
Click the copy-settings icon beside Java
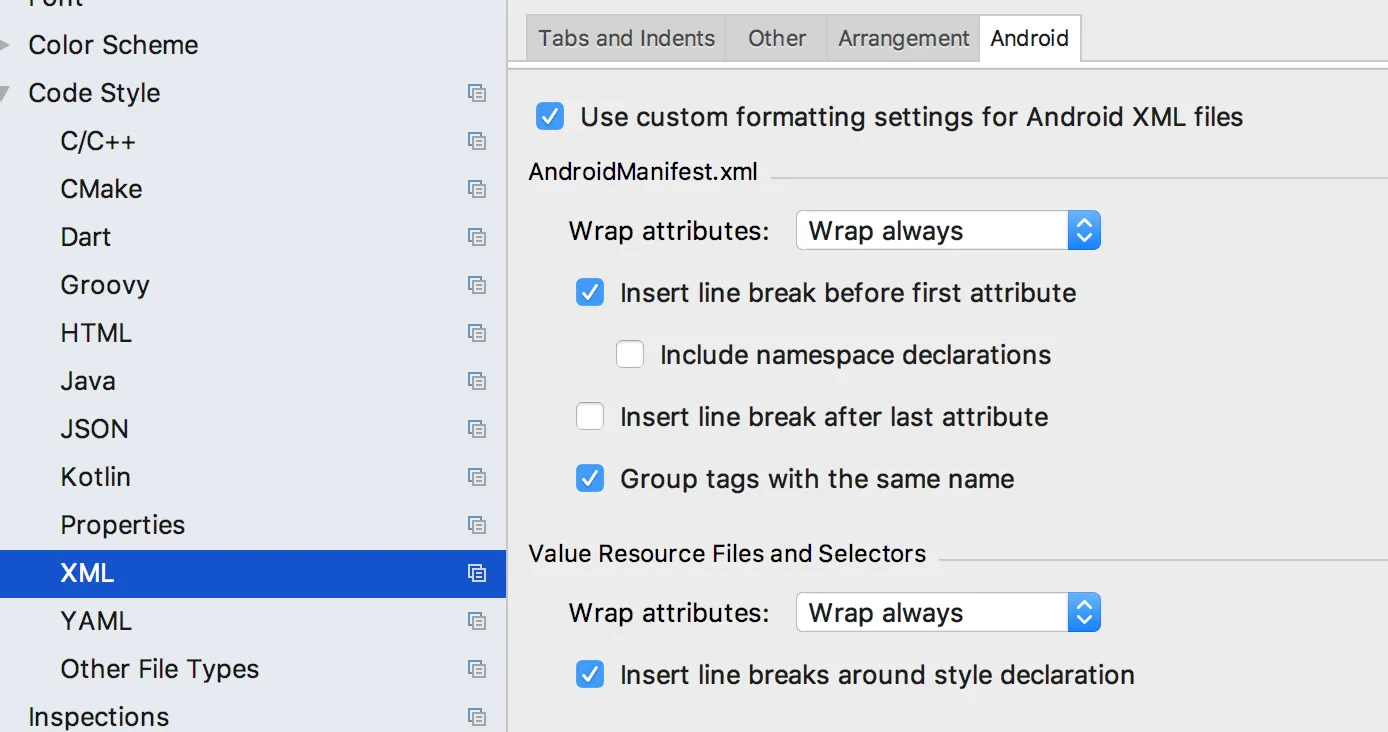tap(477, 381)
